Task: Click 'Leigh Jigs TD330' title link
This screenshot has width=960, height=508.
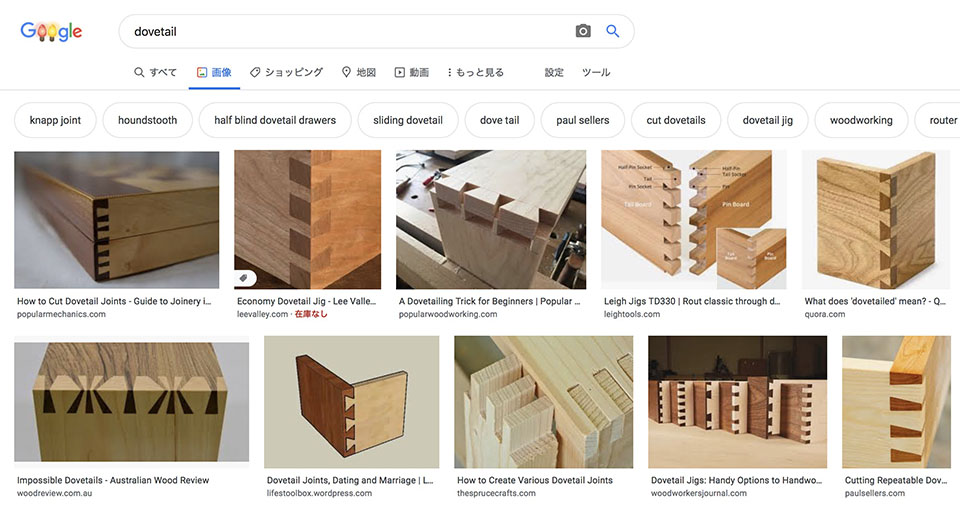Action: (x=692, y=301)
